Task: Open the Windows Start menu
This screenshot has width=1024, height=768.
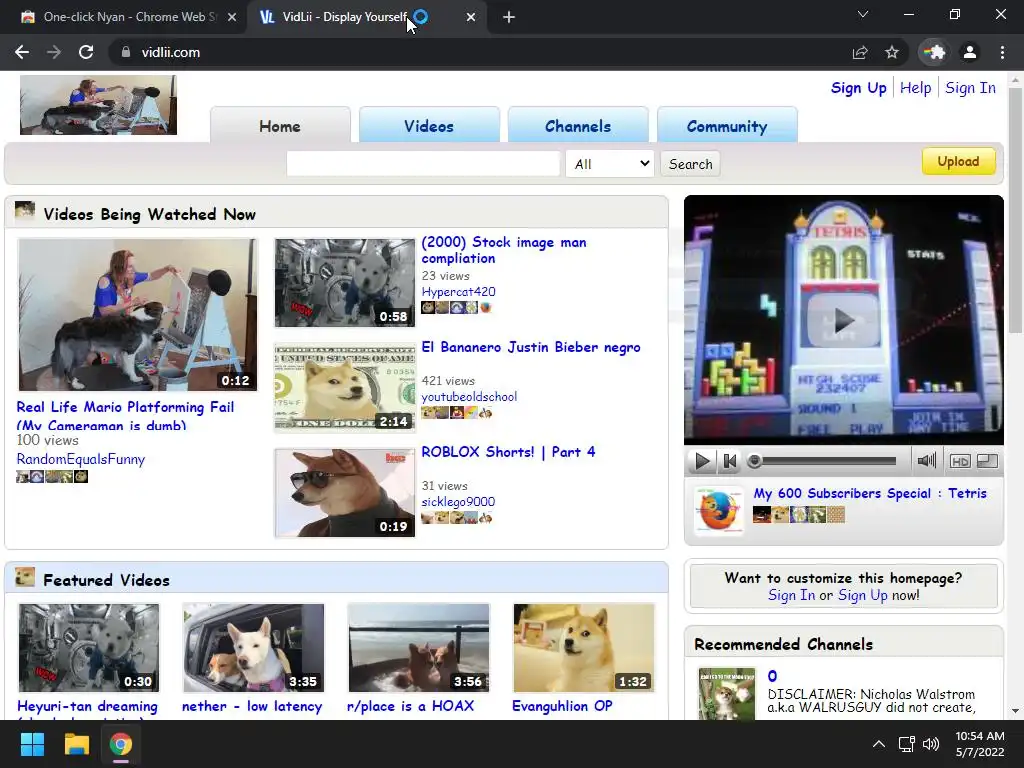Action: click(x=32, y=744)
